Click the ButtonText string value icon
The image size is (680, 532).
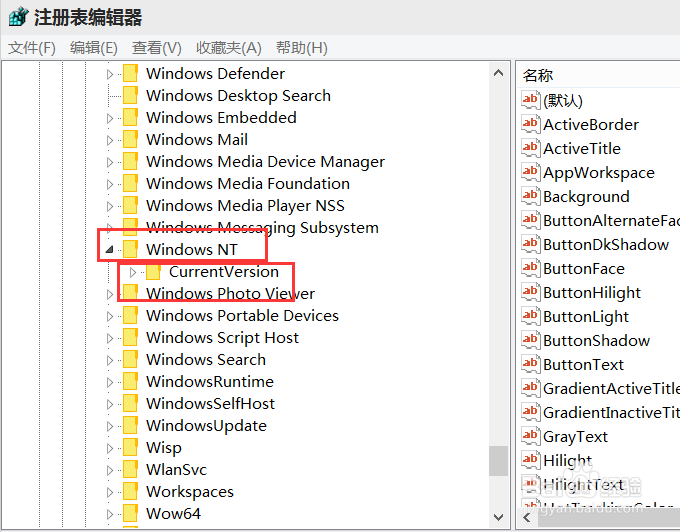click(531, 364)
